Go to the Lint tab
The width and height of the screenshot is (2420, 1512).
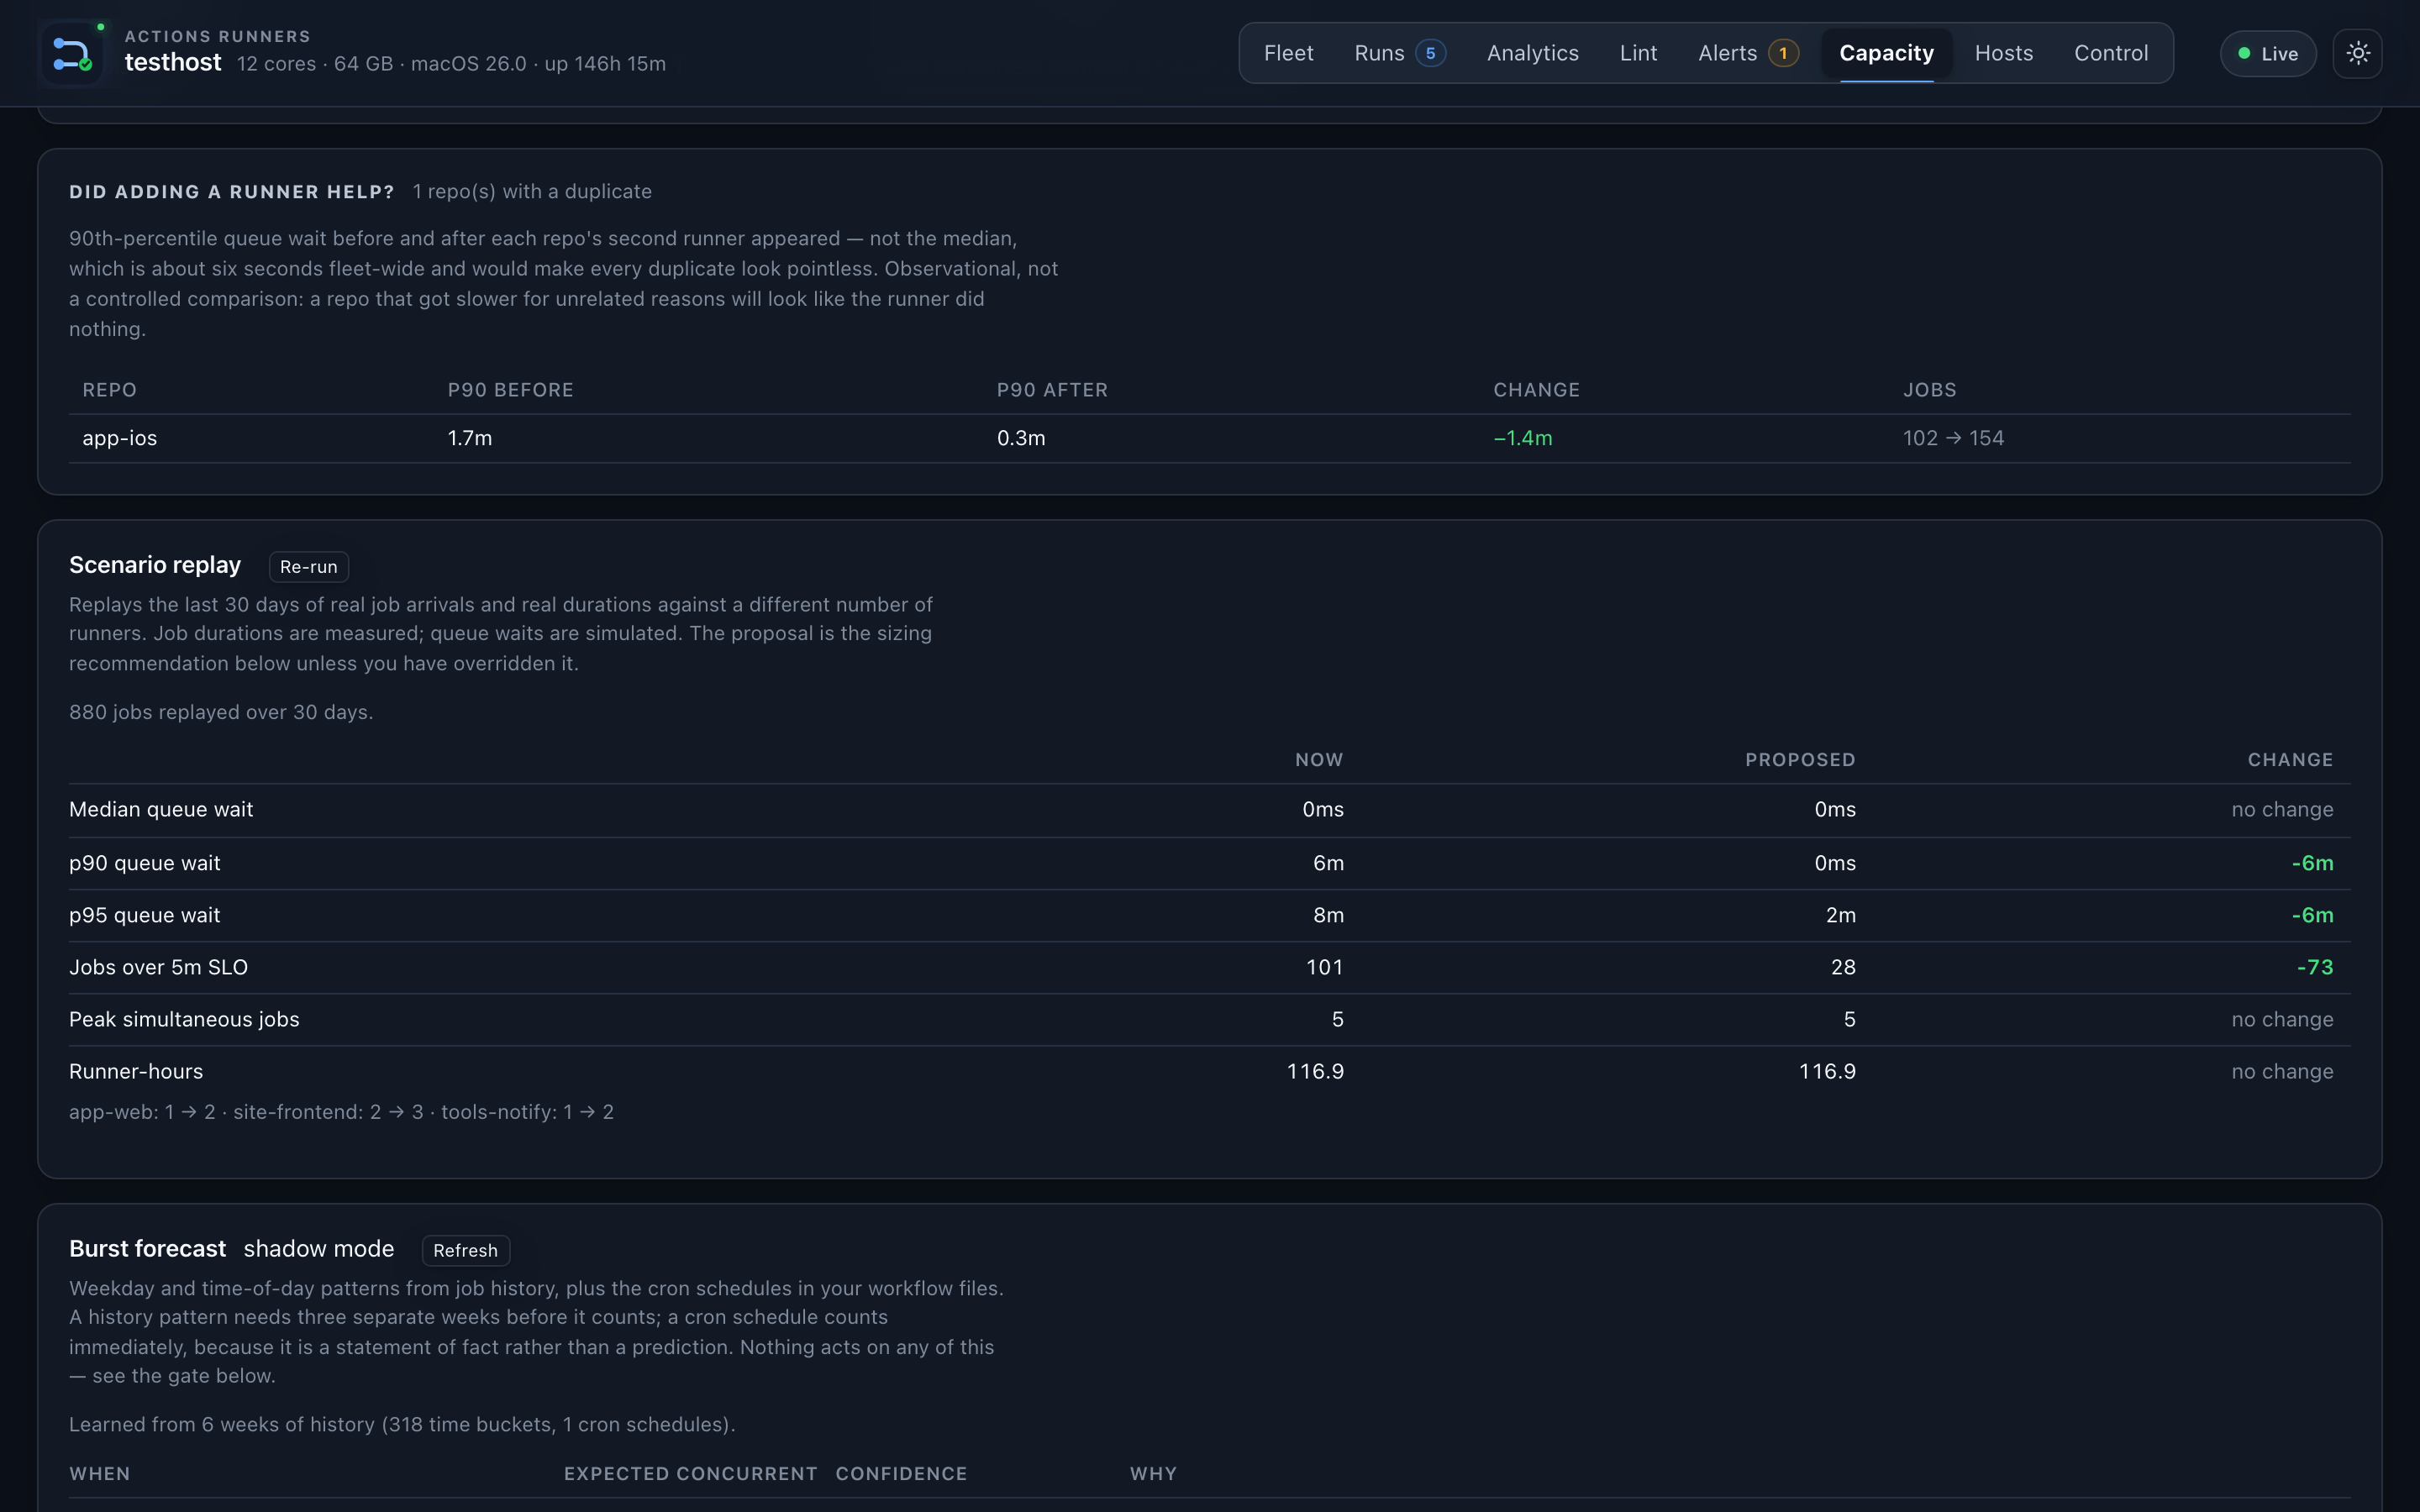click(1638, 53)
